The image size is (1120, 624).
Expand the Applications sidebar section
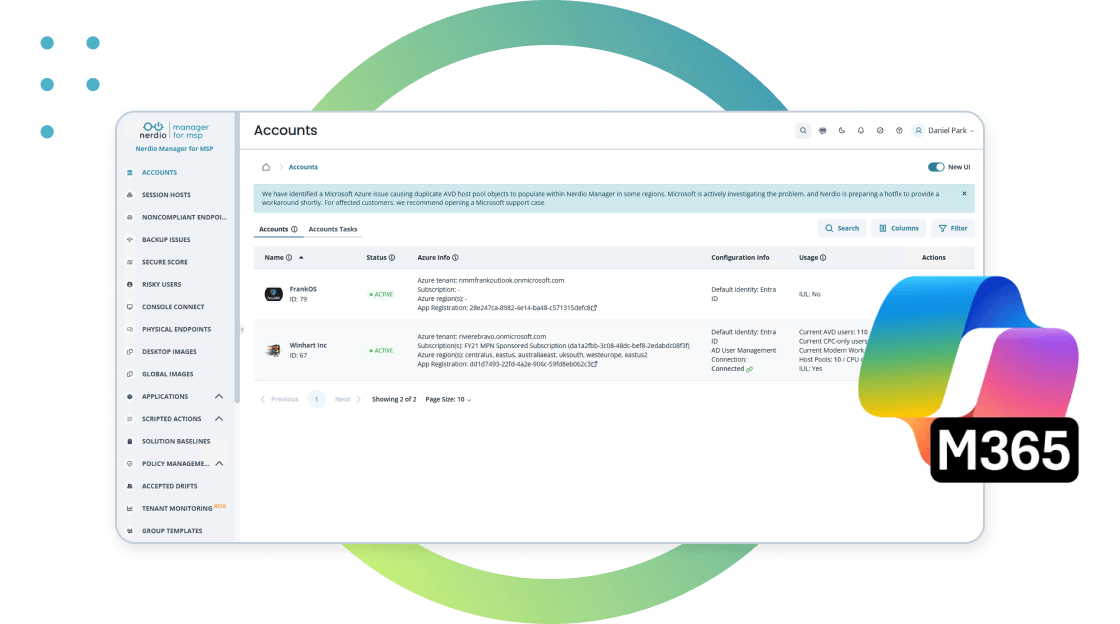[219, 396]
